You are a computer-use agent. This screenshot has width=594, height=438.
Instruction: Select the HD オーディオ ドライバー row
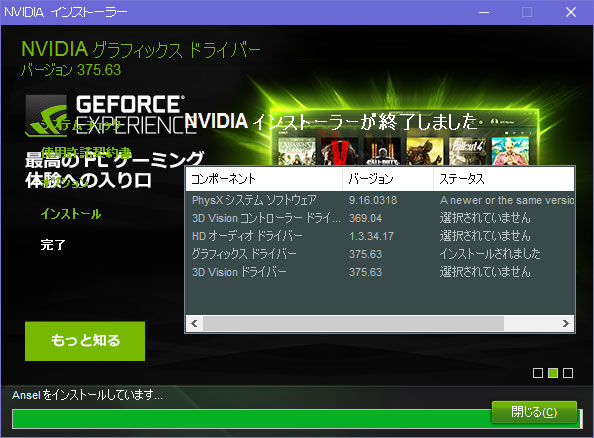[380, 236]
